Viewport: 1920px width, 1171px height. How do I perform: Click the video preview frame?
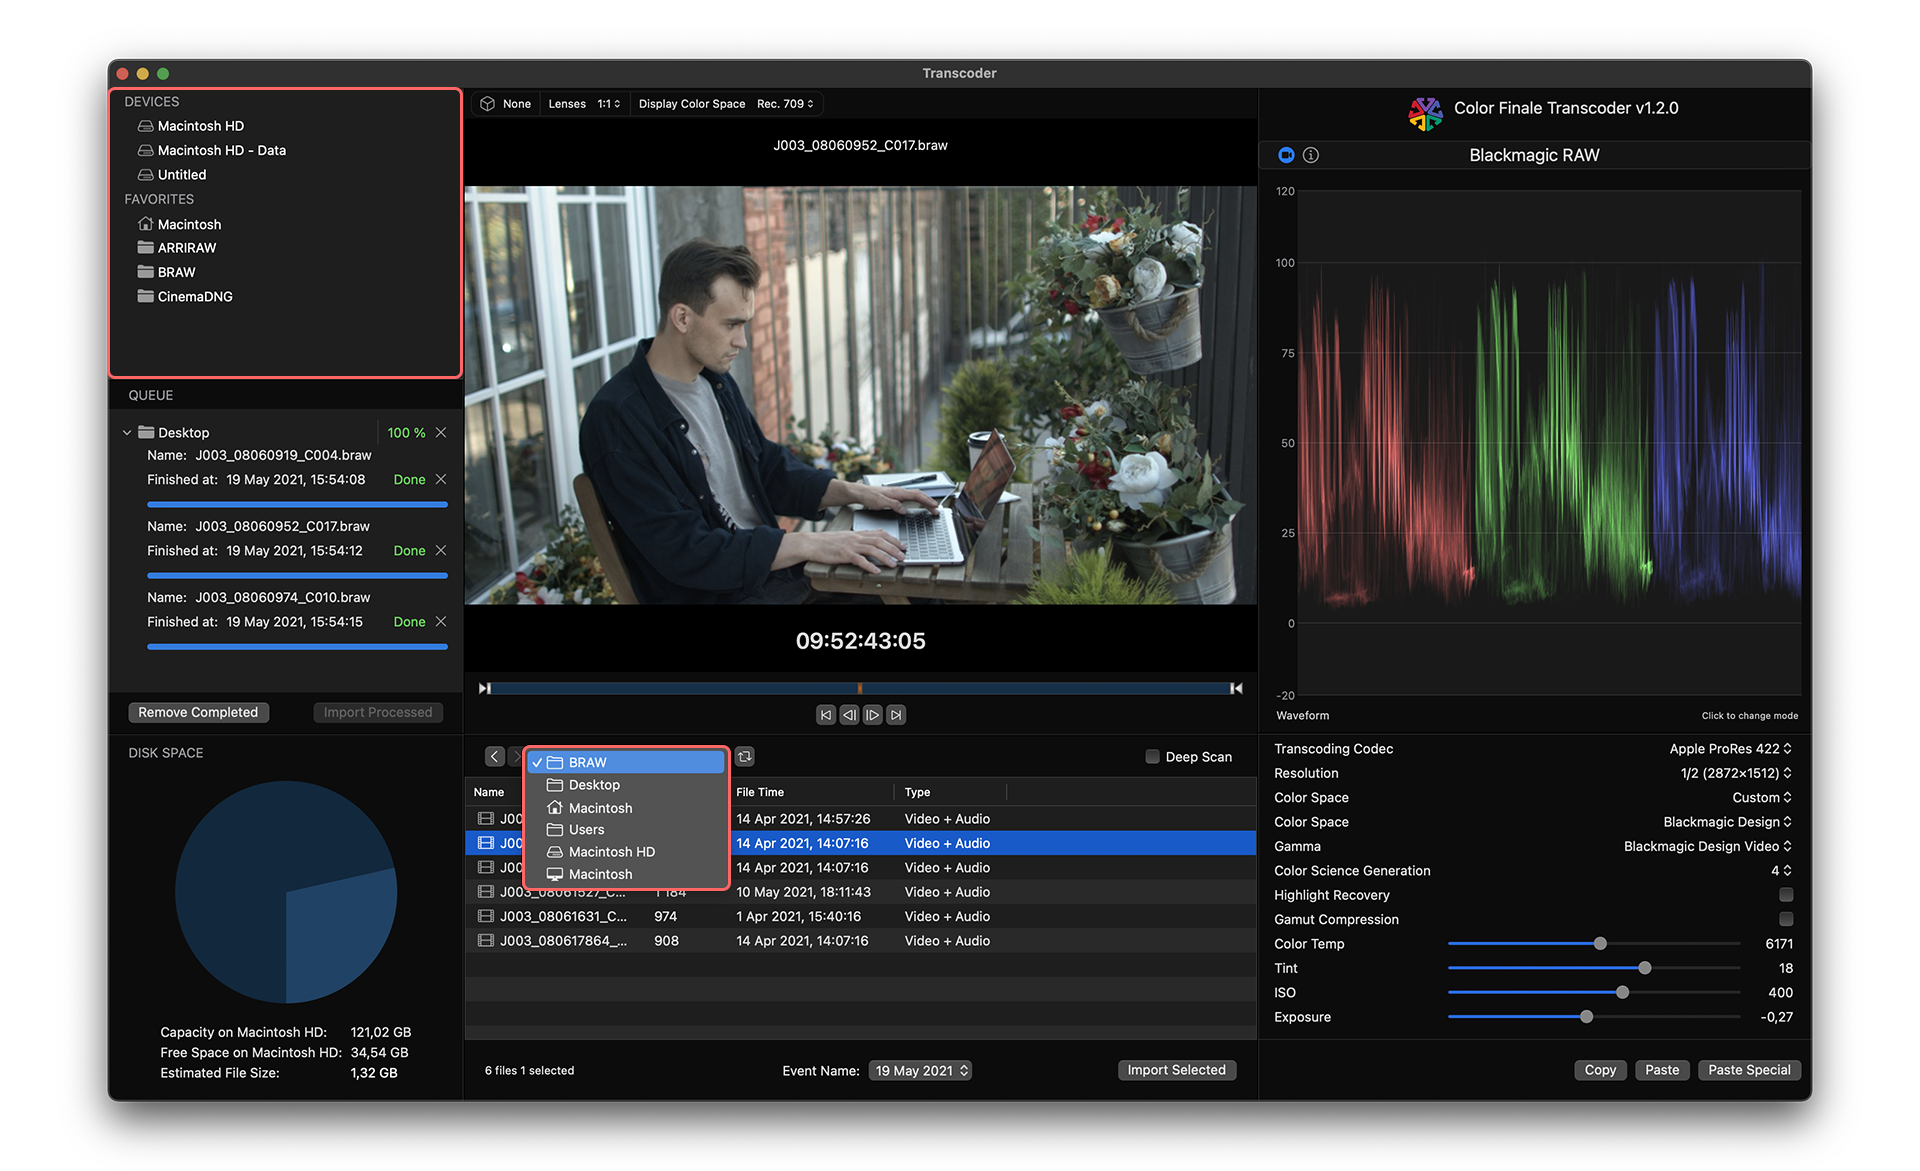pyautogui.click(x=860, y=395)
